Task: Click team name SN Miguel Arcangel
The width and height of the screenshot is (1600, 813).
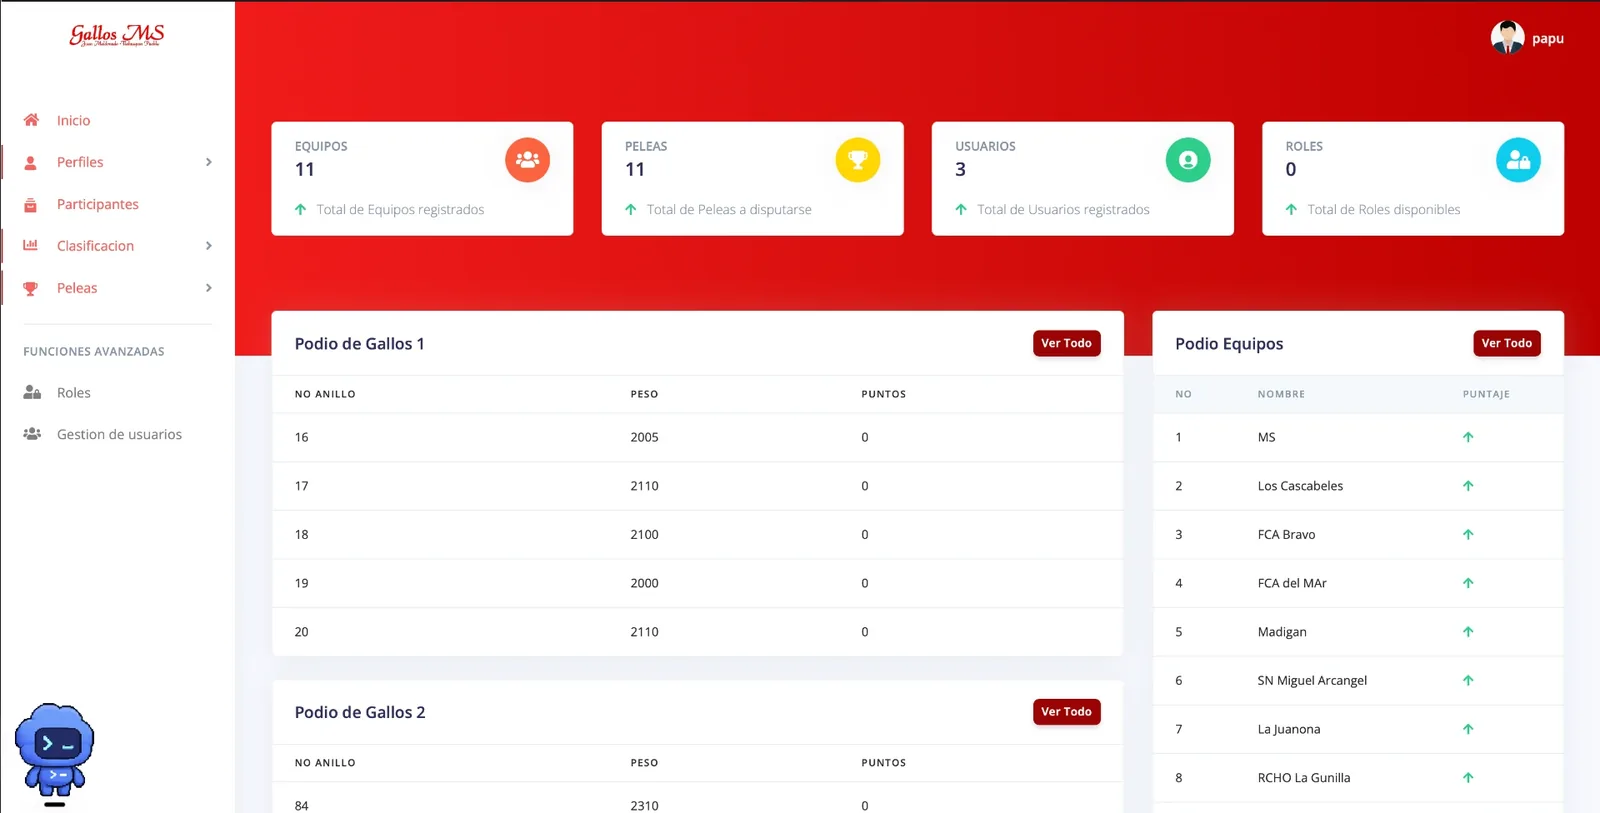Action: (1312, 680)
